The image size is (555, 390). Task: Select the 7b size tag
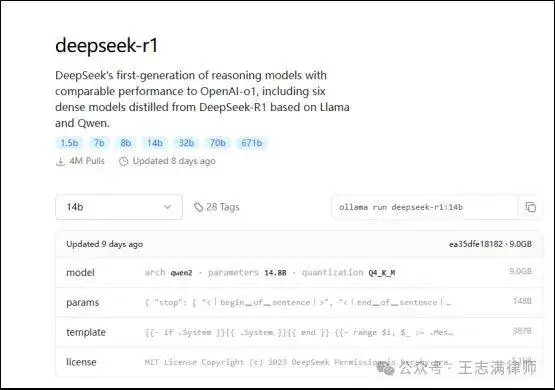99,143
